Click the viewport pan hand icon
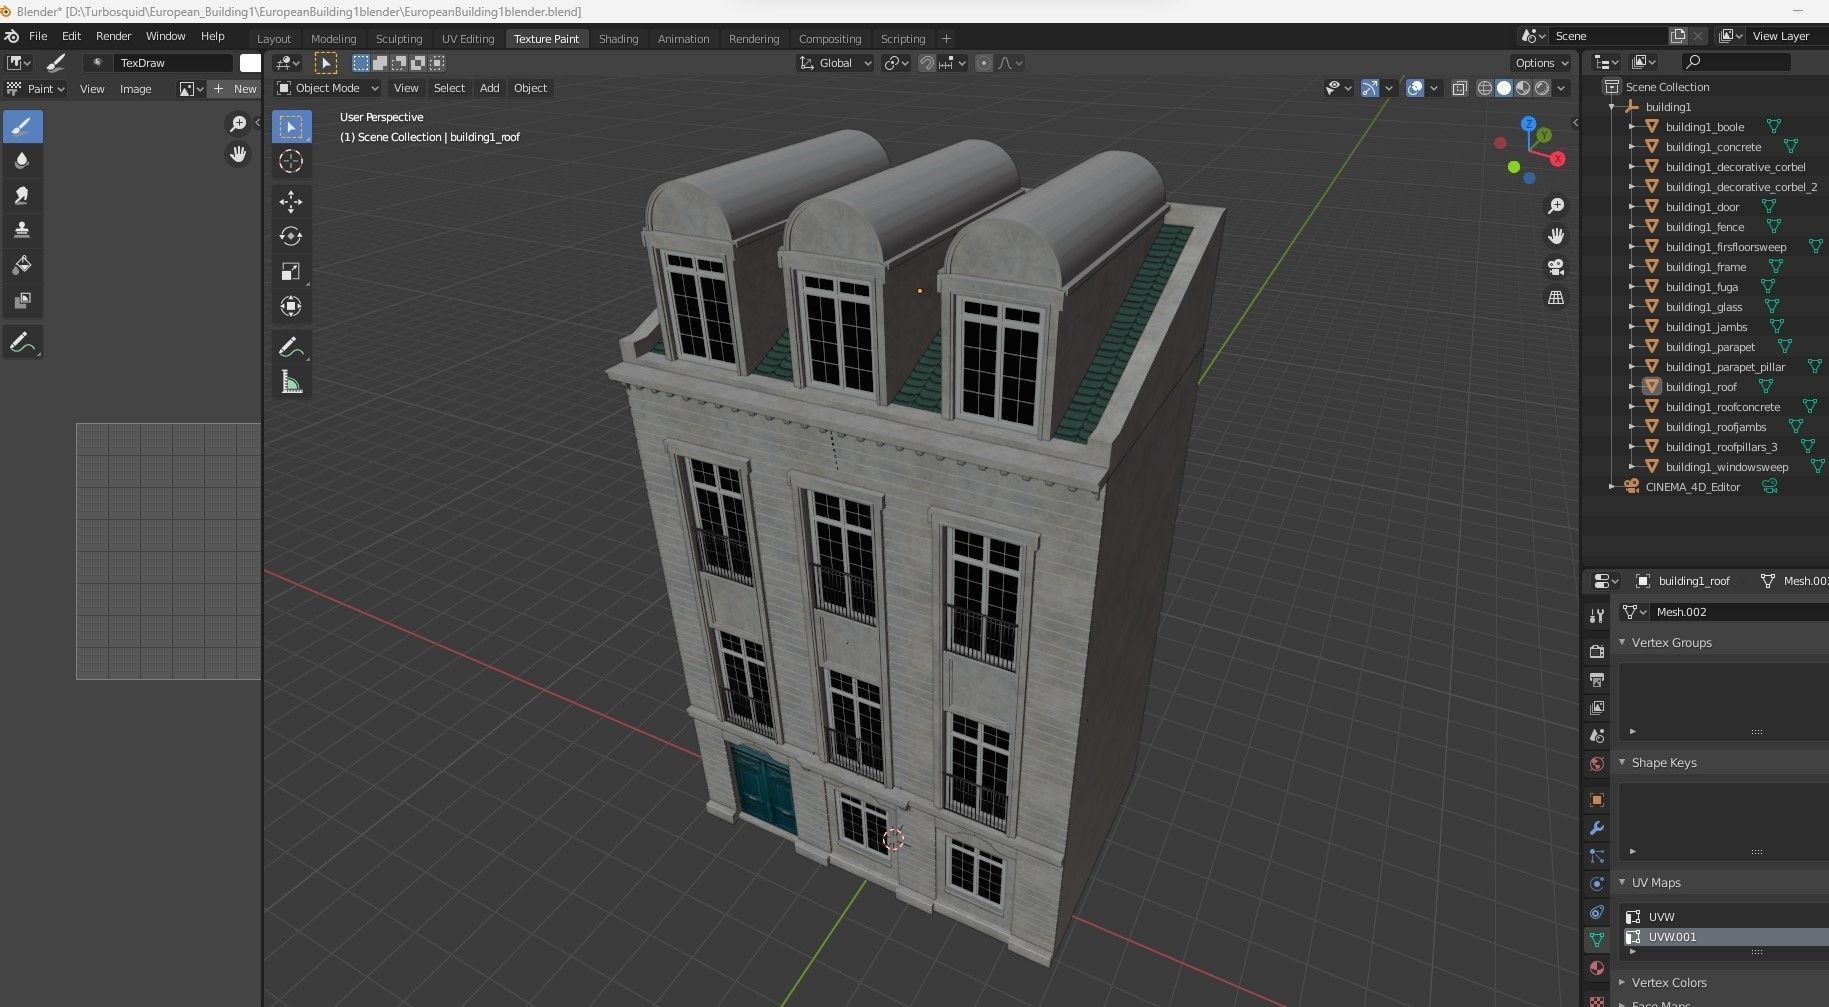The image size is (1829, 1007). [x=1556, y=236]
